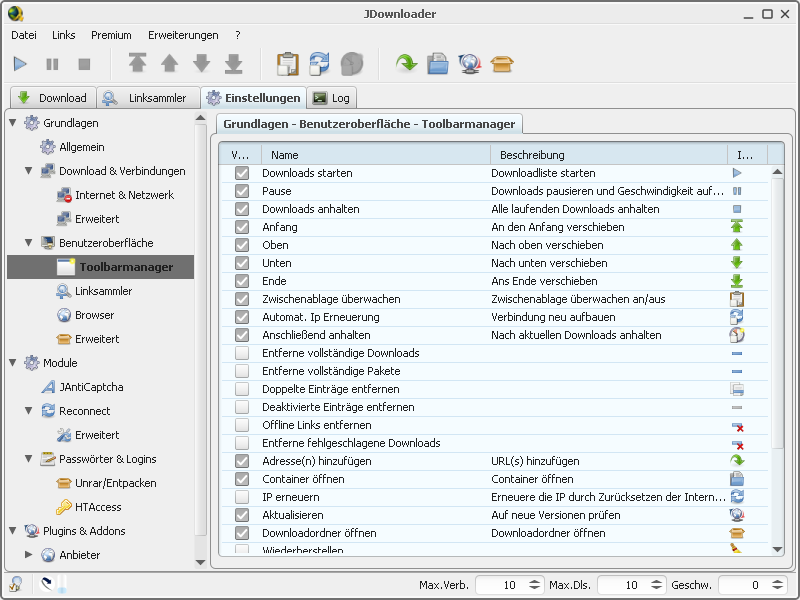Viewport: 800px width, 600px height.
Task: Stop downloads with the toolbar stop icon
Action: tap(84, 64)
